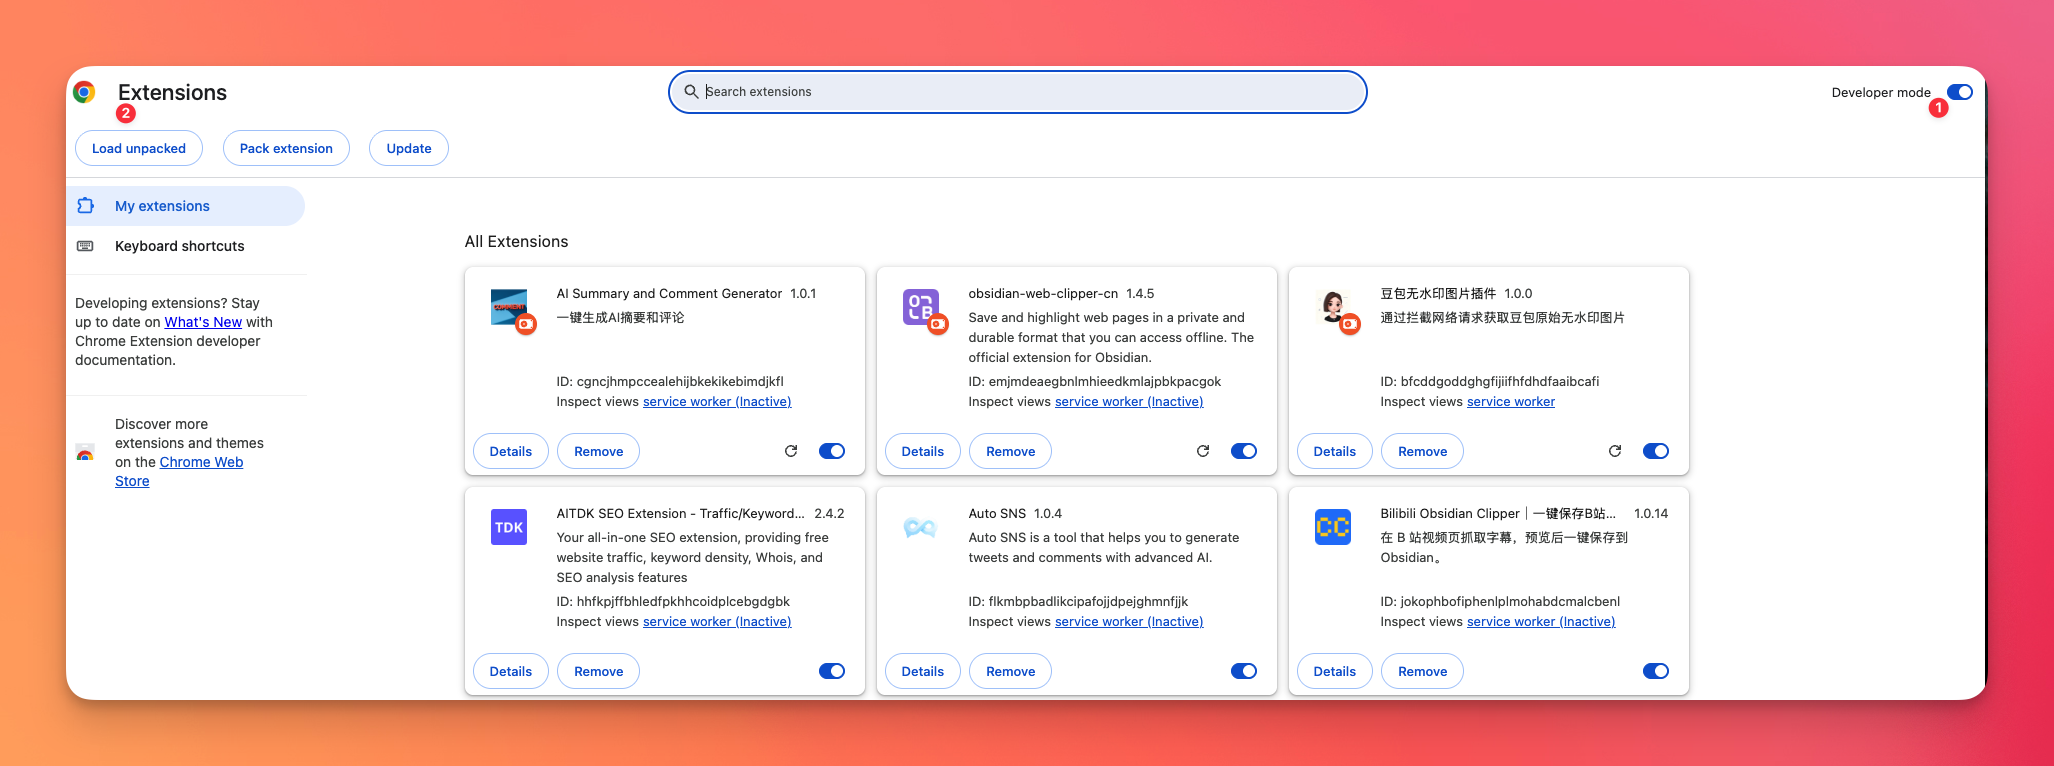Inspect 豆包无水印图片插件 service worker link
The width and height of the screenshot is (2054, 766).
(x=1511, y=402)
